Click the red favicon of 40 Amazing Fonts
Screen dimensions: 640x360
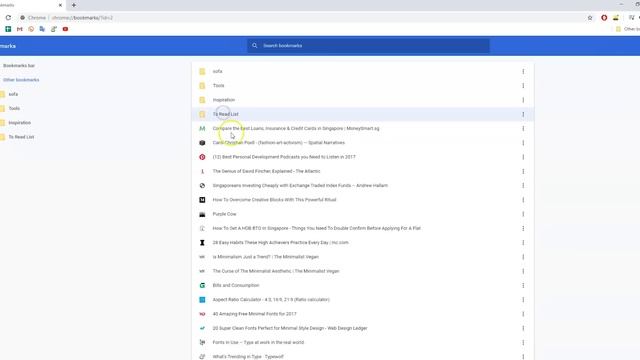point(202,314)
